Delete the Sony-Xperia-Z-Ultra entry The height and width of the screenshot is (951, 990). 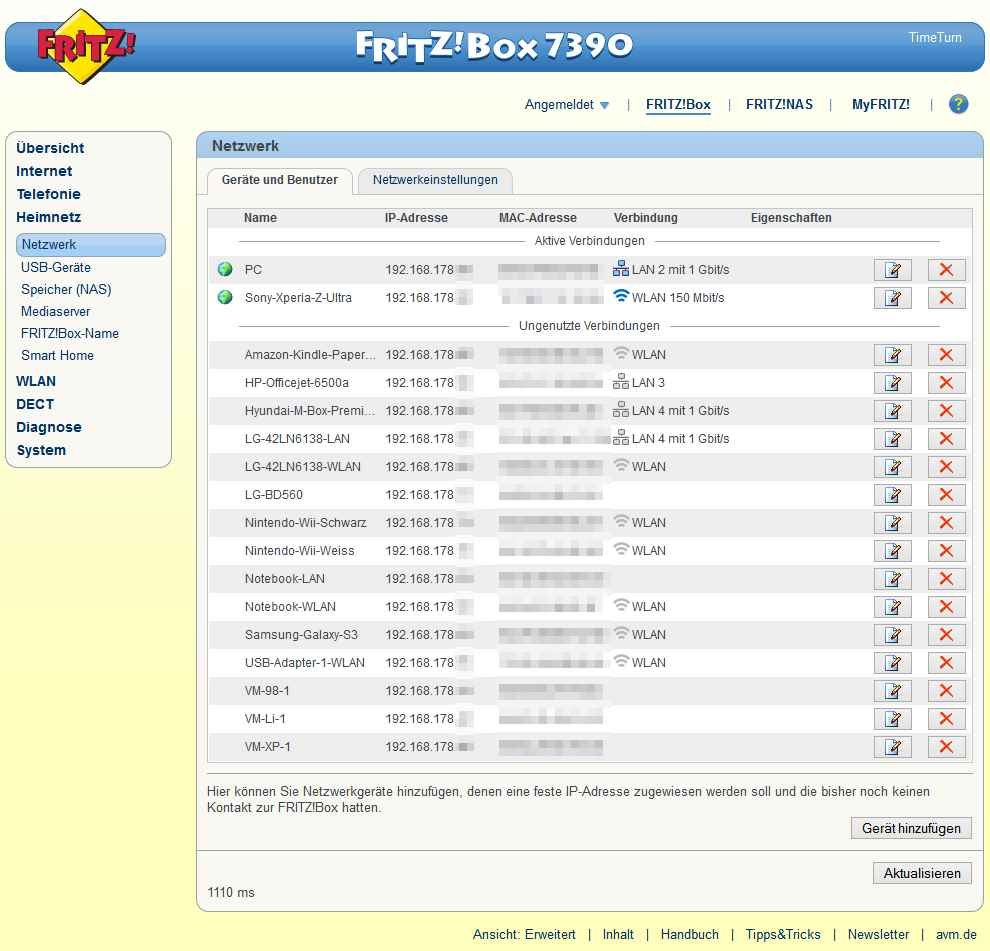pyautogui.click(x=946, y=297)
